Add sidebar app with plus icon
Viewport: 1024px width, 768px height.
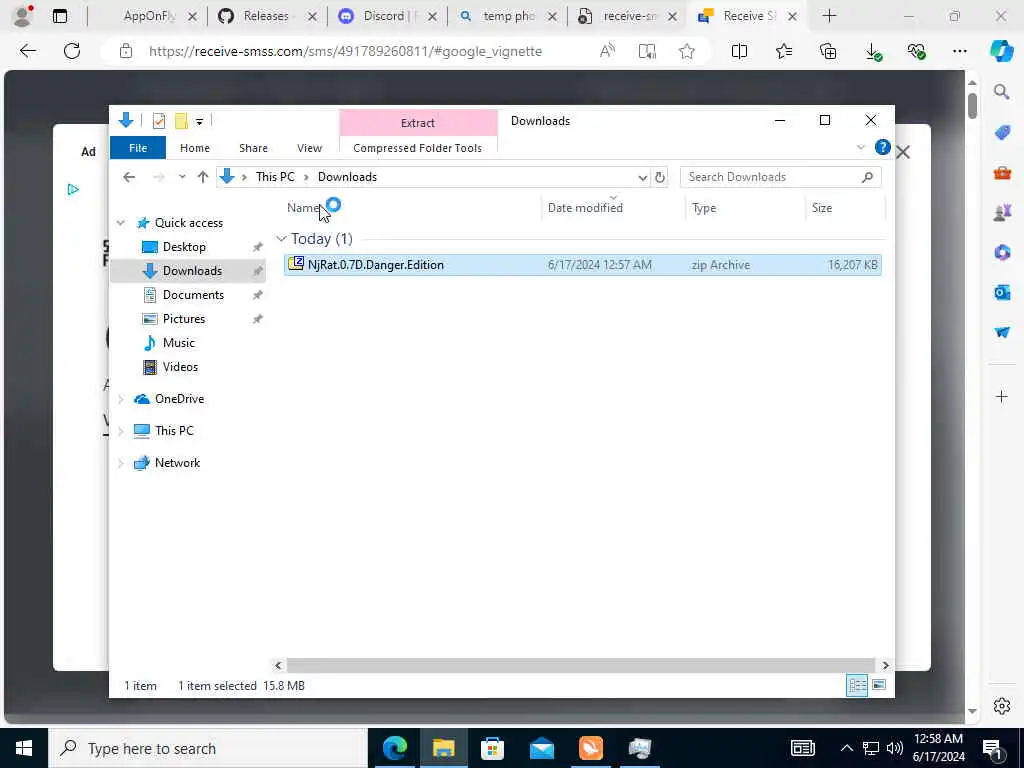(x=1002, y=396)
